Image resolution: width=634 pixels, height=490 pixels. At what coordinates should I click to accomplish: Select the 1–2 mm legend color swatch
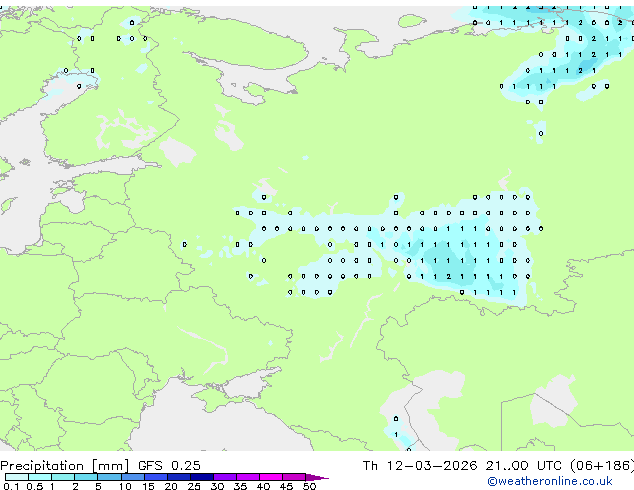63,477
